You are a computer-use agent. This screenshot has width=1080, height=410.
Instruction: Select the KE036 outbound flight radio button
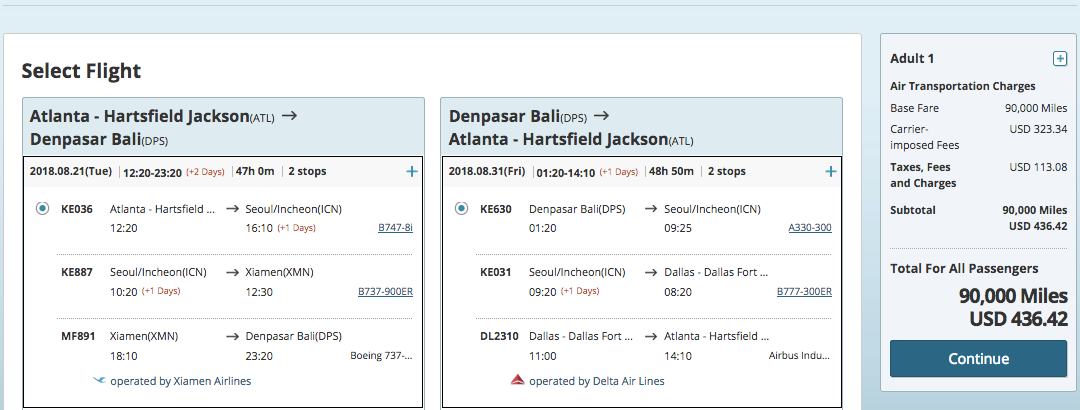(43, 208)
